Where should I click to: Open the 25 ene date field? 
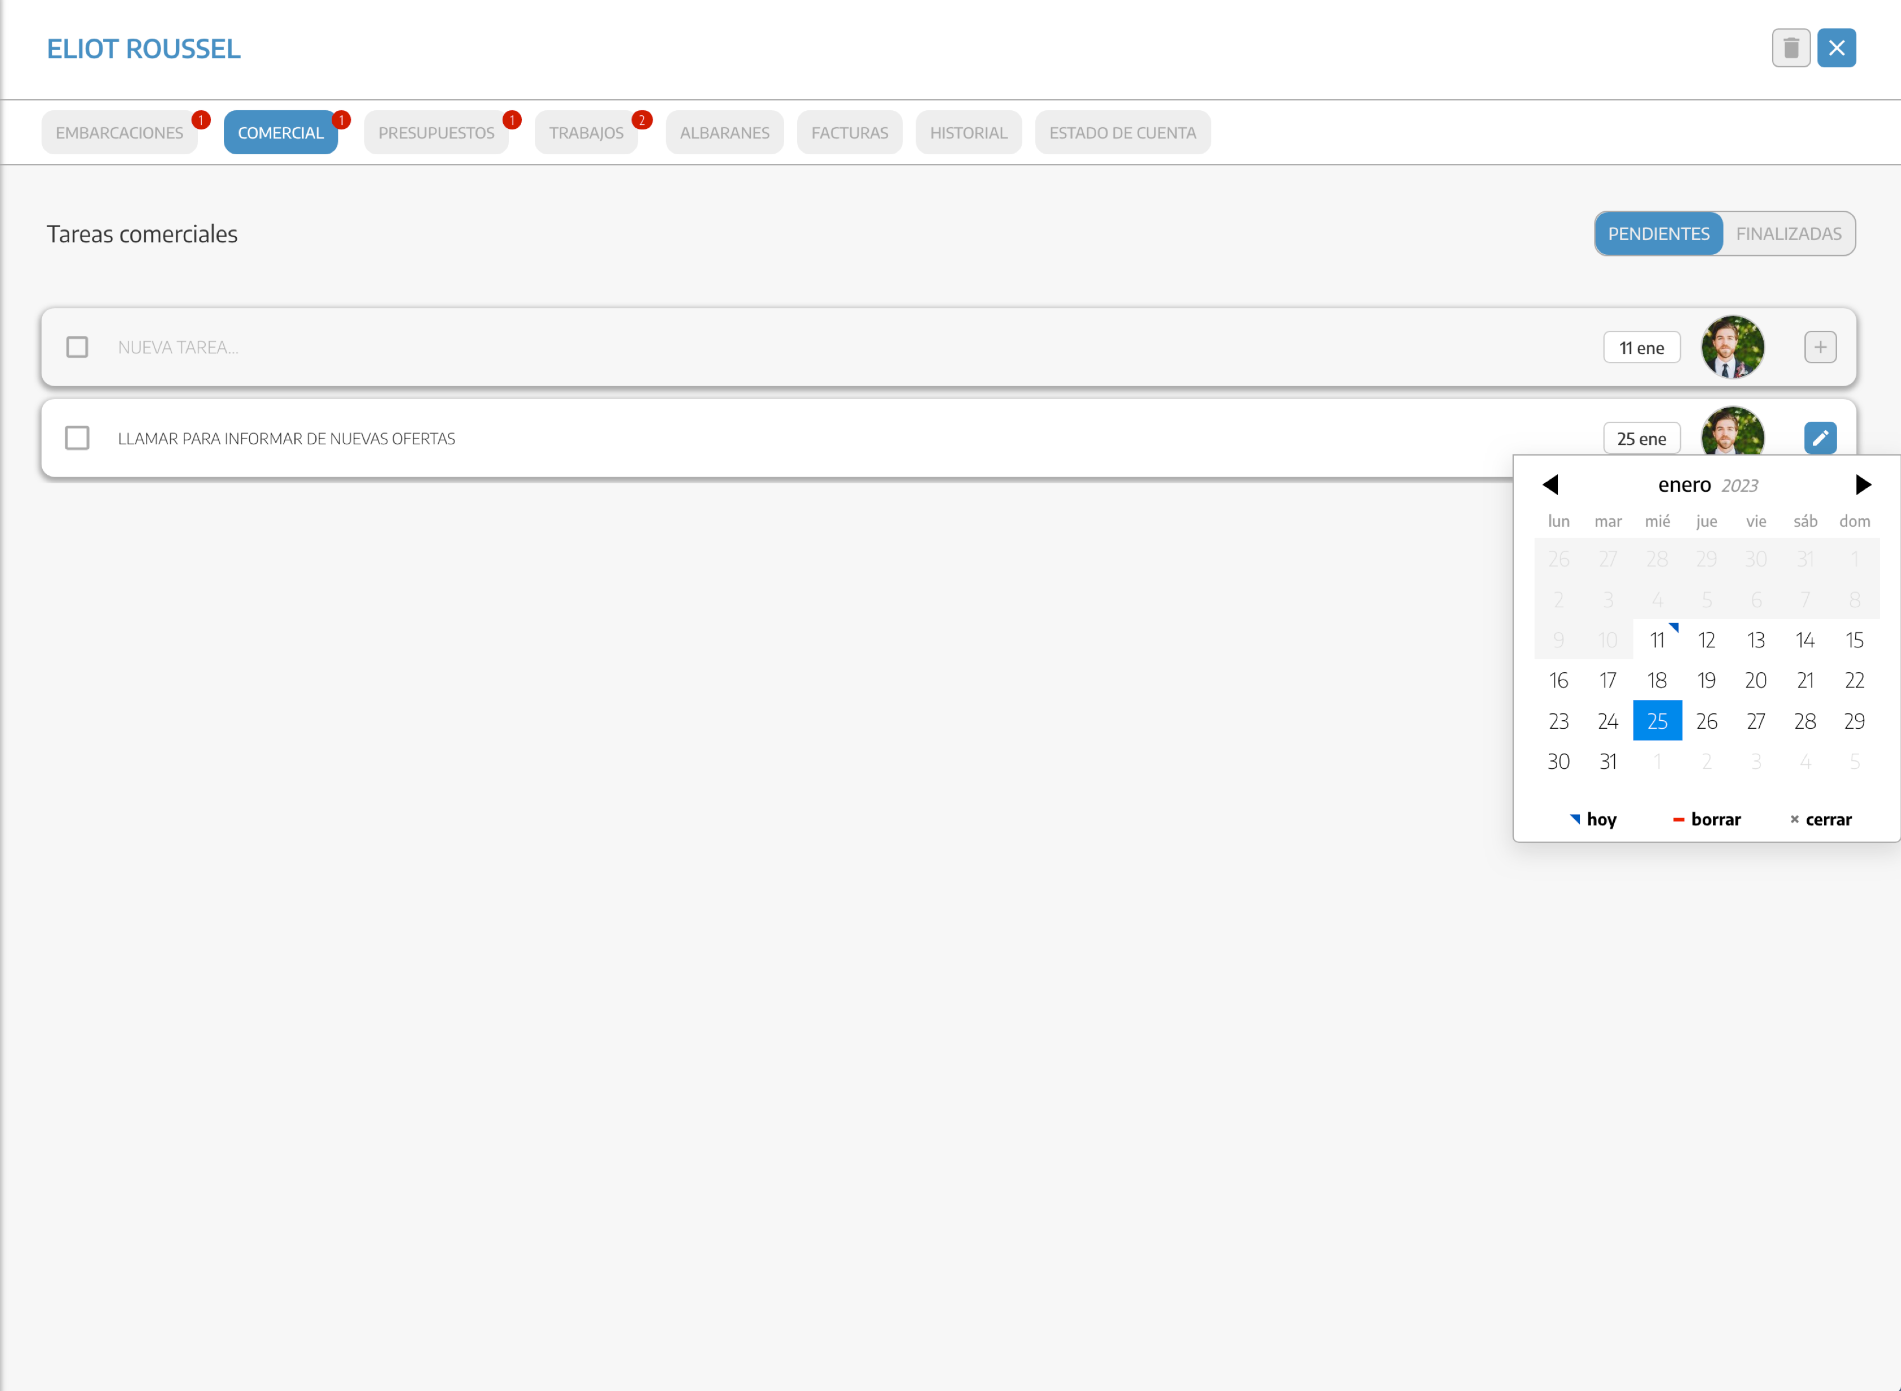1641,439
